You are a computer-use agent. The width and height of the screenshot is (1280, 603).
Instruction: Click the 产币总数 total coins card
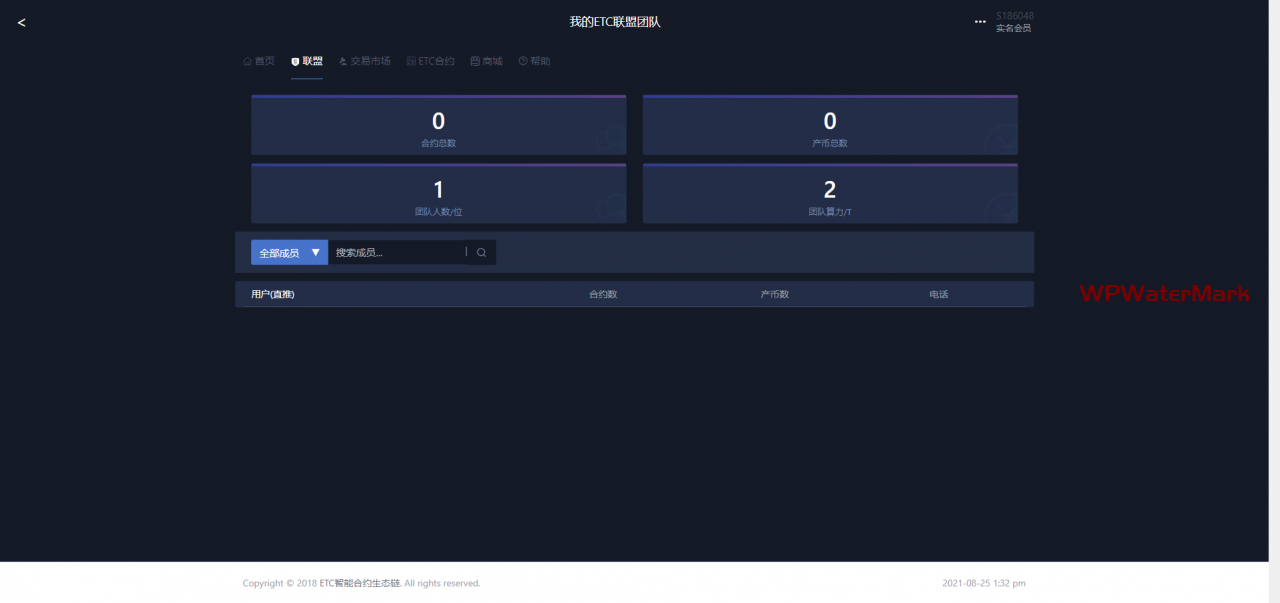pos(829,126)
